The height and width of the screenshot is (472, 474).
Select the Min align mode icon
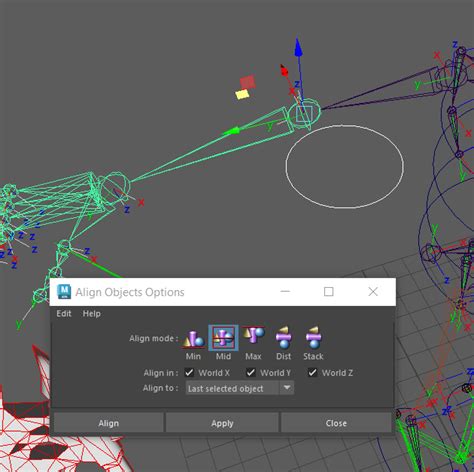pyautogui.click(x=193, y=338)
